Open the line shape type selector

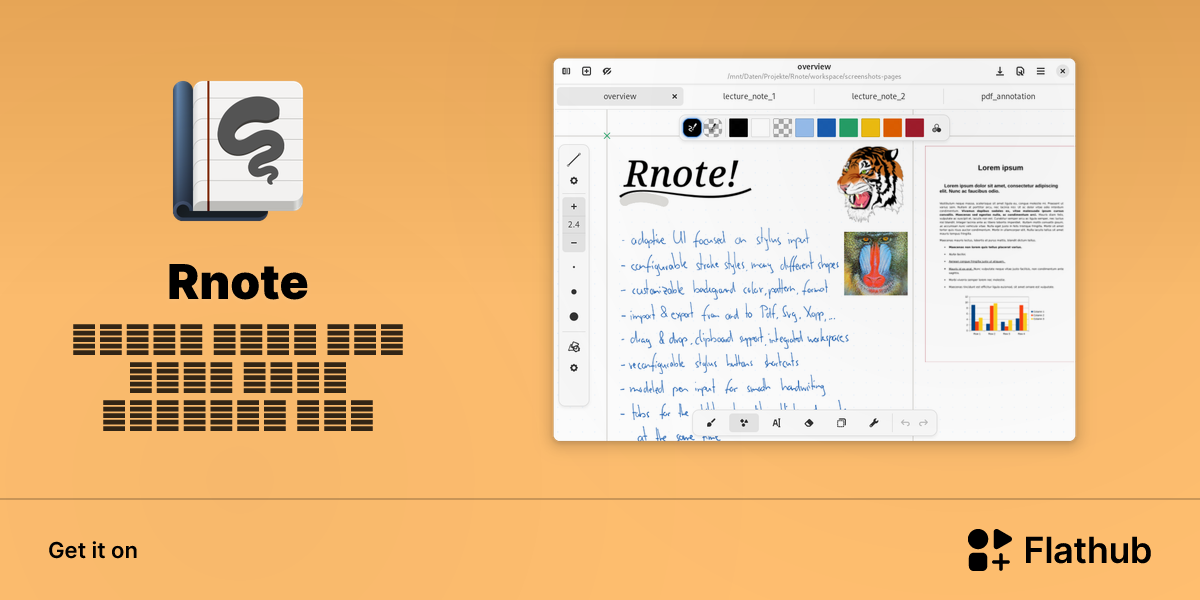(574, 159)
